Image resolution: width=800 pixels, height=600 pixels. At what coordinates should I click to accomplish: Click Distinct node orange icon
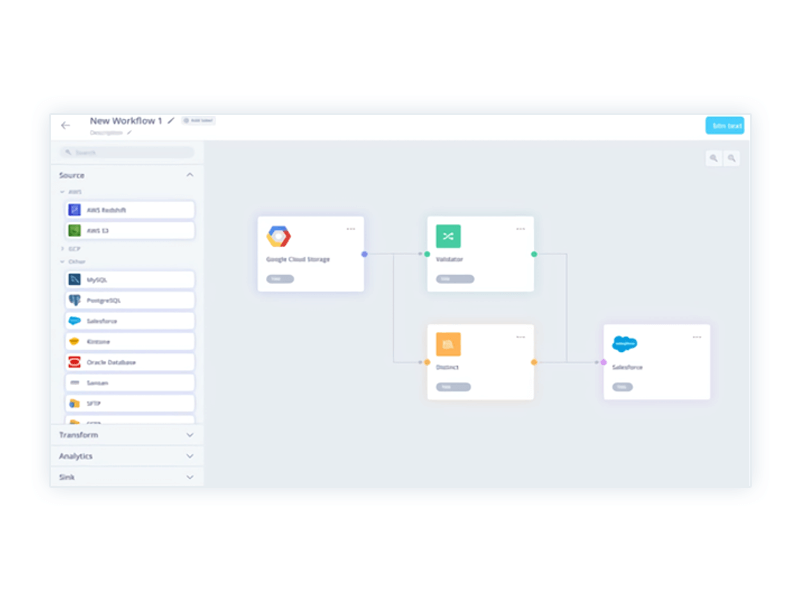click(448, 344)
